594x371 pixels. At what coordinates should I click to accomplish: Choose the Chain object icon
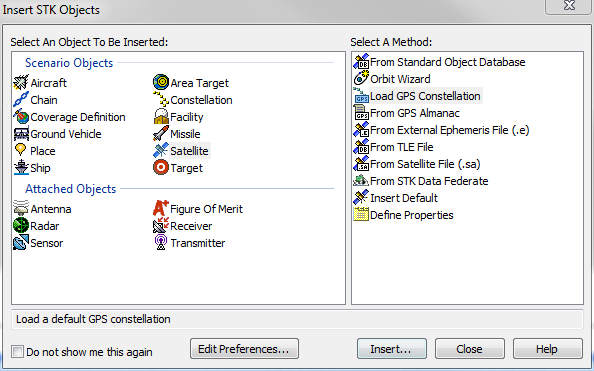pos(21,100)
